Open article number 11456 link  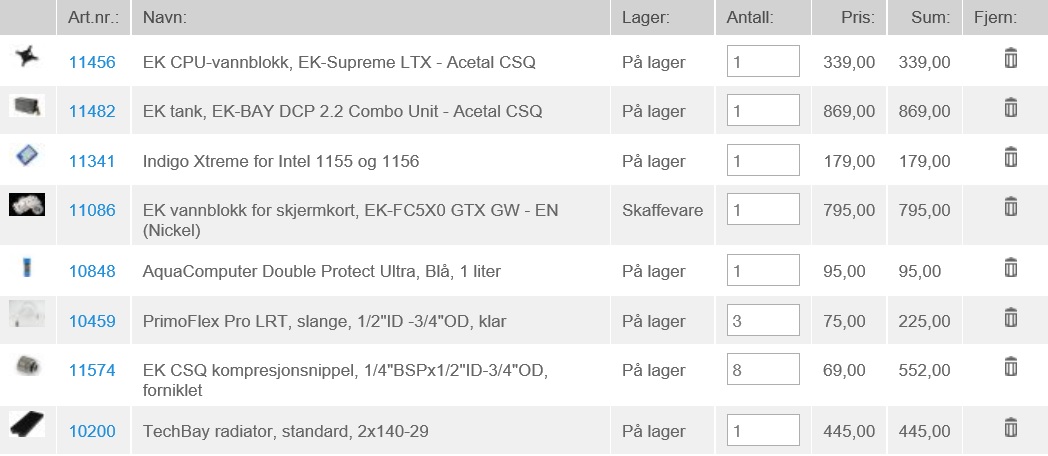92,62
